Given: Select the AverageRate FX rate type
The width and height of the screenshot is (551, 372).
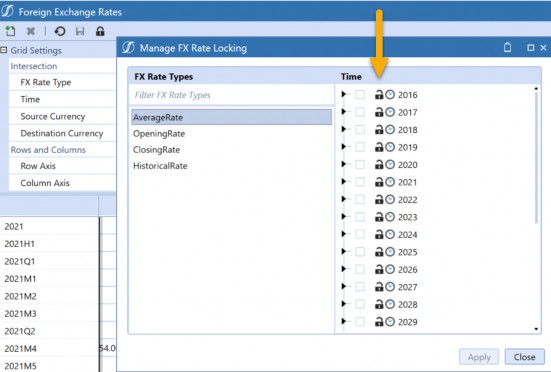Looking at the screenshot, I should (231, 117).
